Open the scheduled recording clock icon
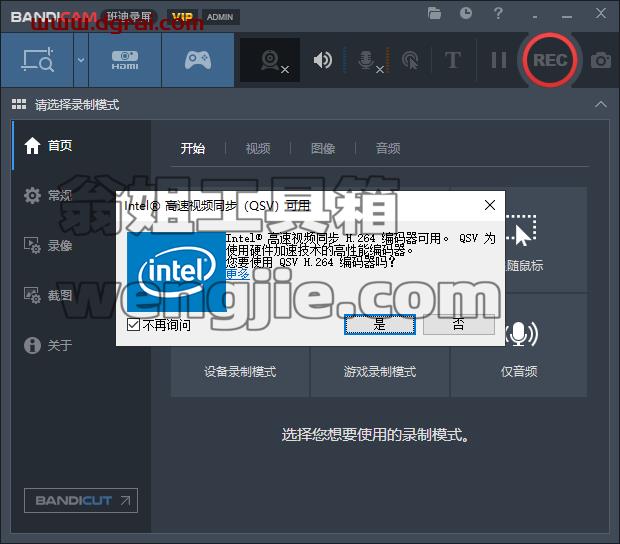The width and height of the screenshot is (620, 544). coord(466,13)
